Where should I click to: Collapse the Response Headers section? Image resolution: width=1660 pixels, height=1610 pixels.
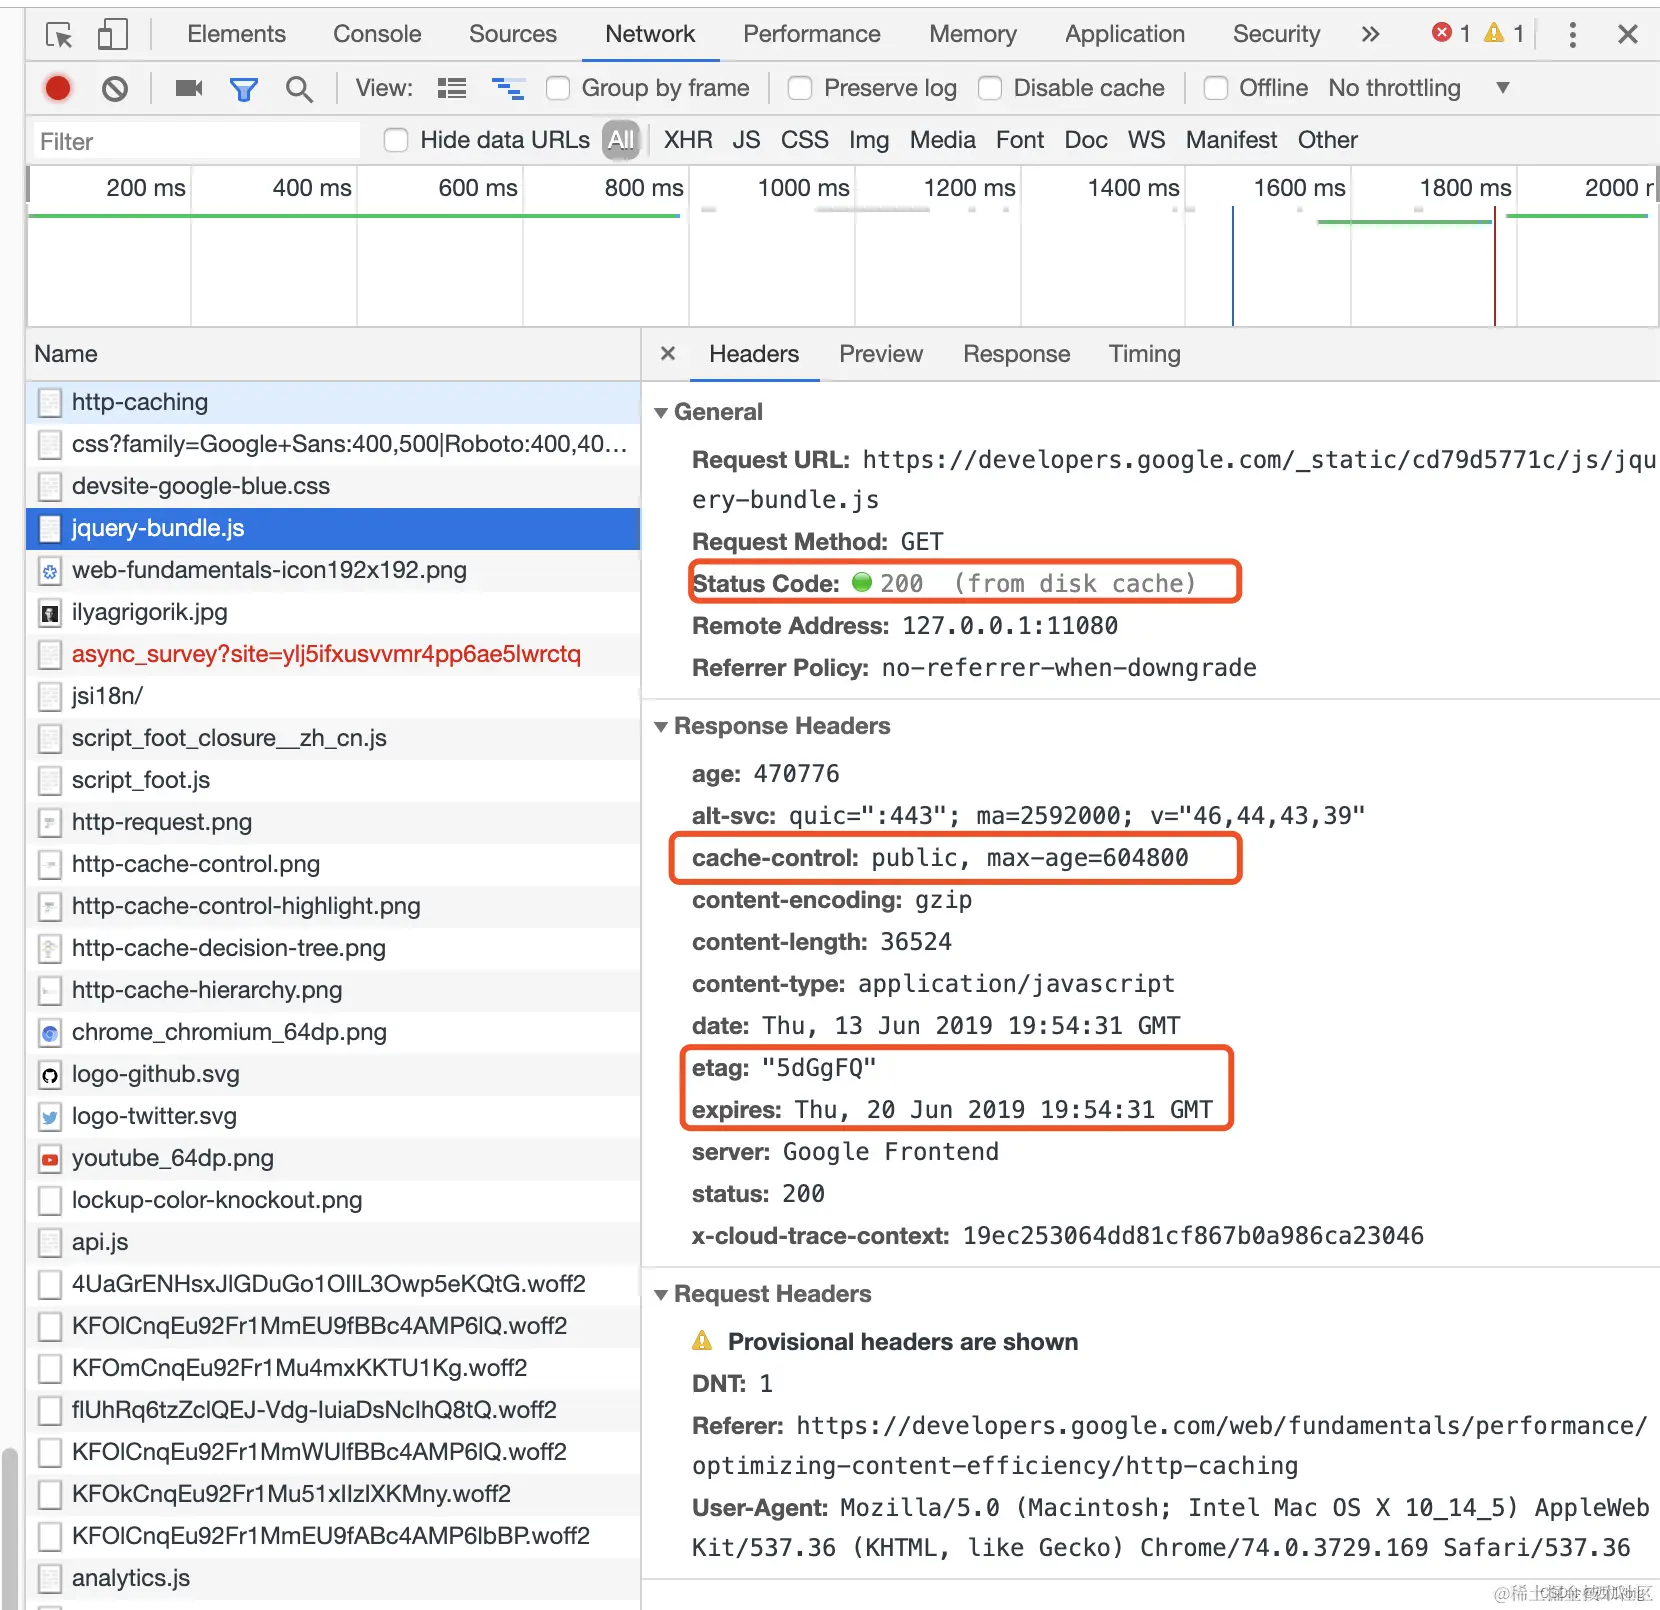[661, 727]
